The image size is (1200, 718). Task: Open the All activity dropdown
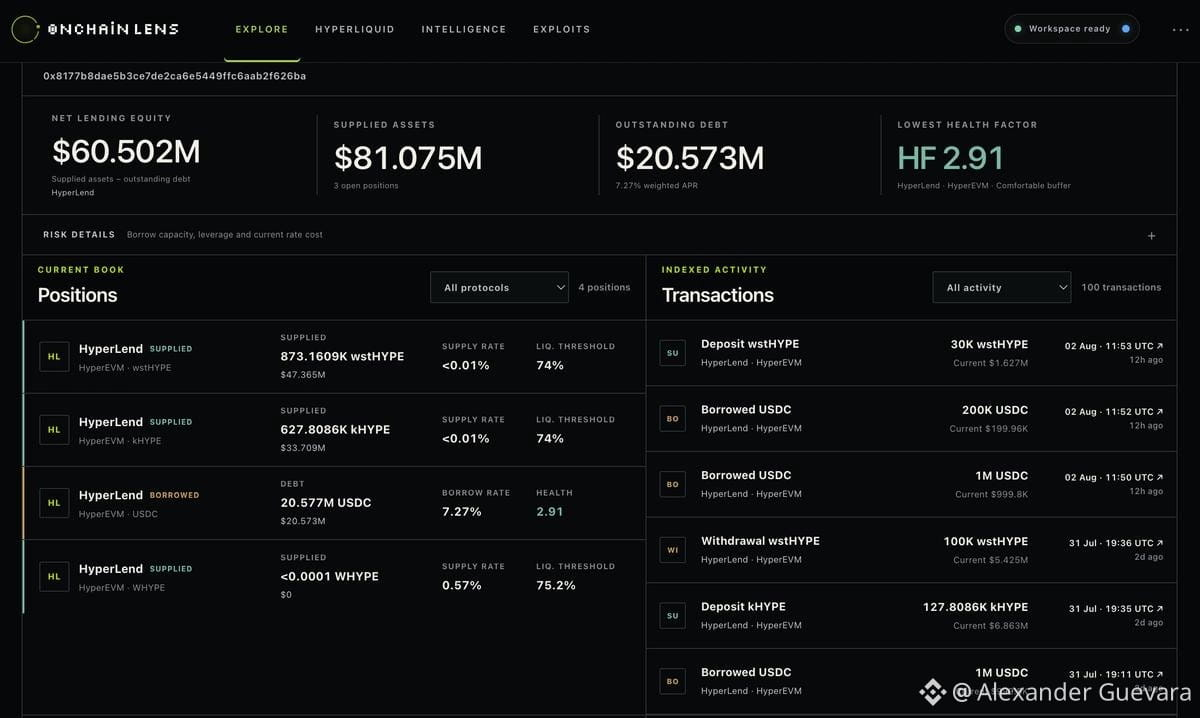click(1002, 287)
